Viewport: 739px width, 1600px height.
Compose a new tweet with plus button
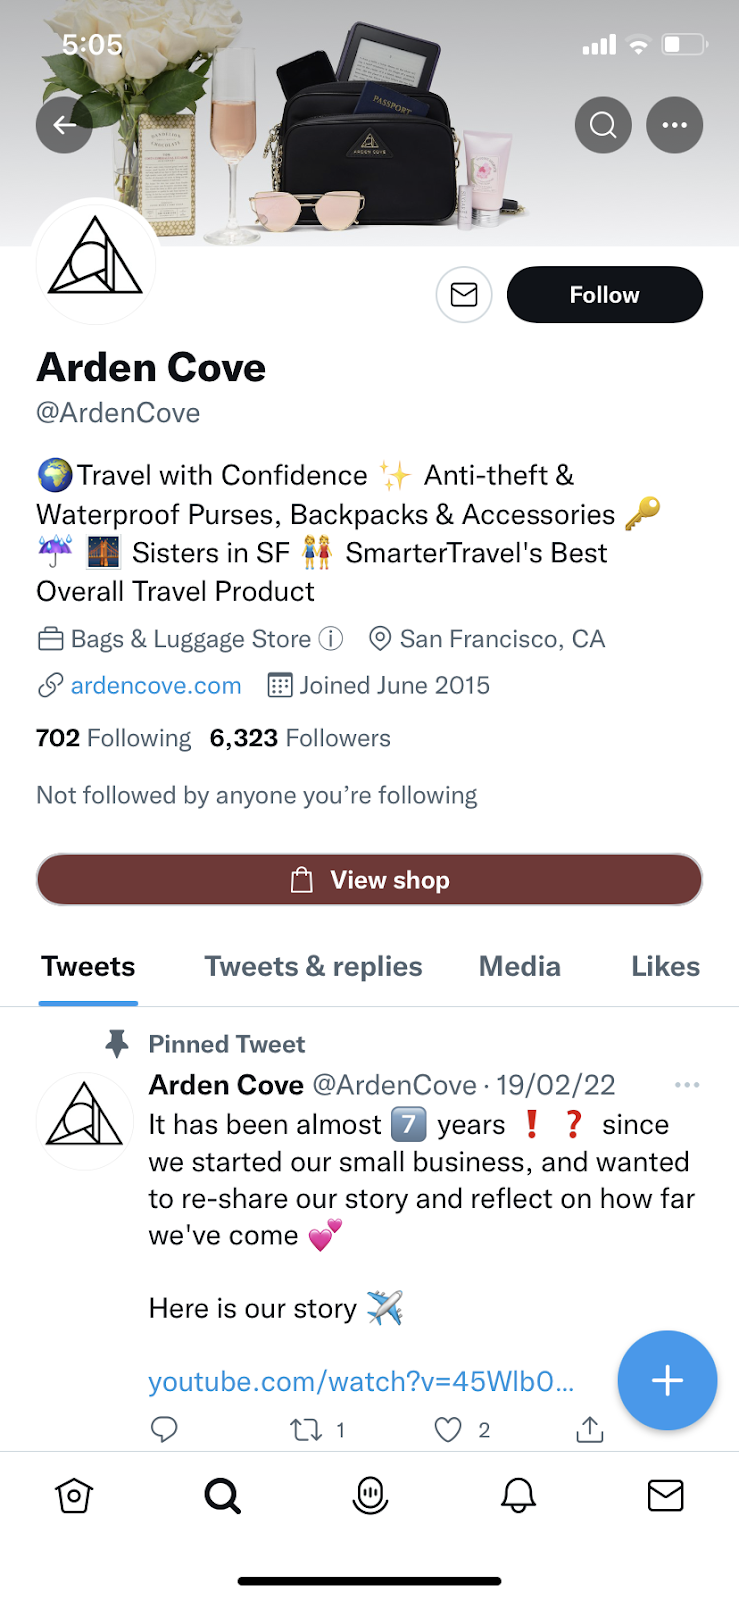point(667,1380)
